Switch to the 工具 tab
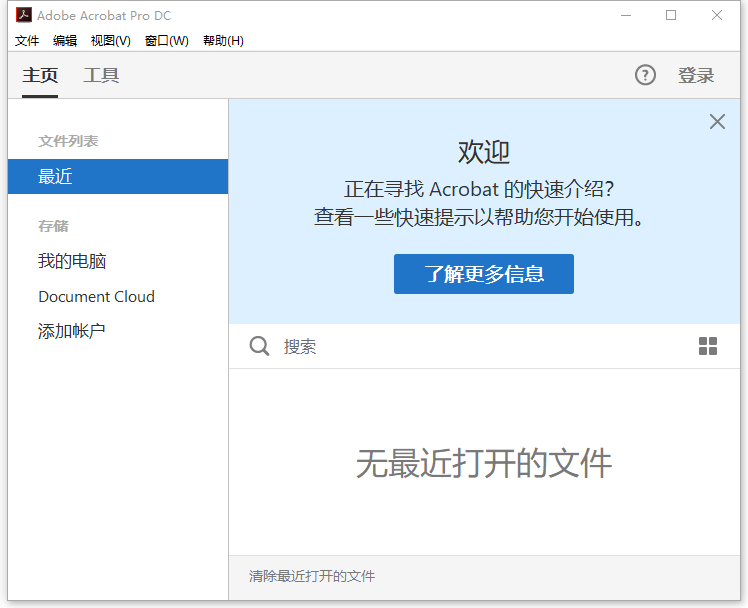The width and height of the screenshot is (748, 608). pyautogui.click(x=101, y=75)
